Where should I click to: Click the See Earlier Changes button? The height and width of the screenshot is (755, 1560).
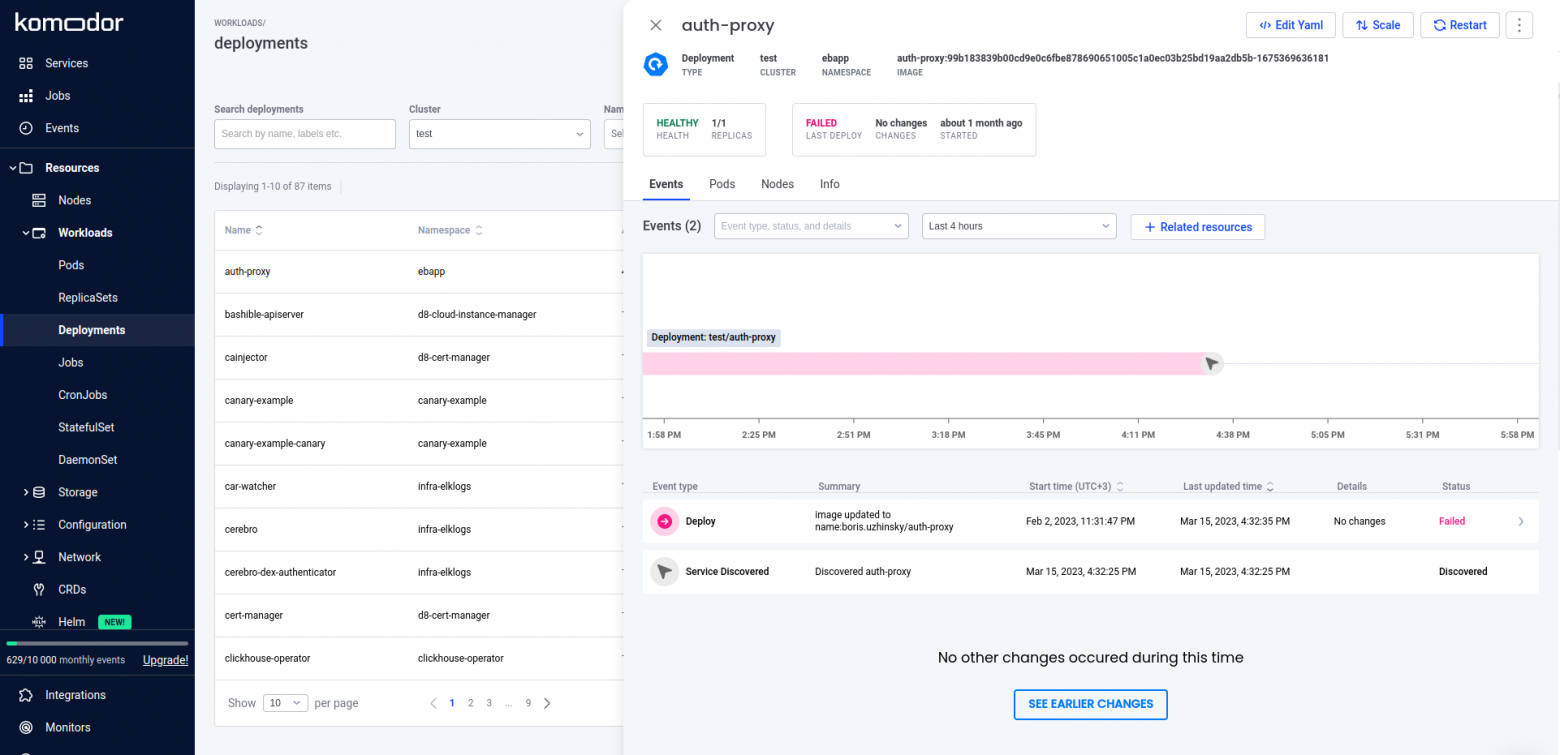[1090, 704]
